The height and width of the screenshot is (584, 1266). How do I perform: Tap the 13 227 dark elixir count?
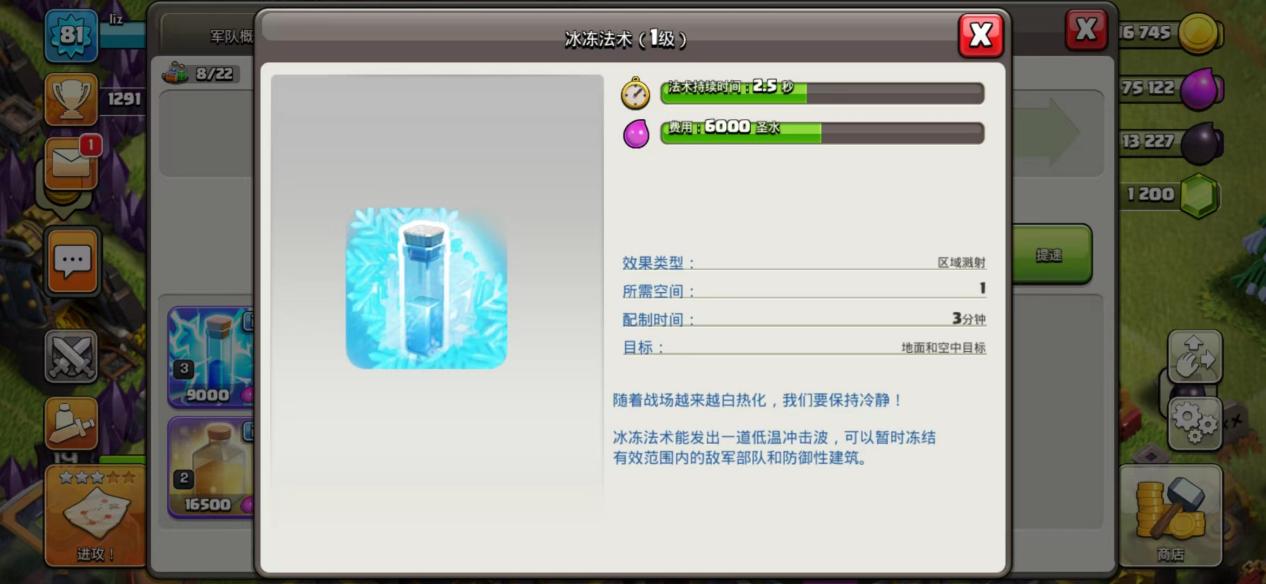coord(1147,142)
